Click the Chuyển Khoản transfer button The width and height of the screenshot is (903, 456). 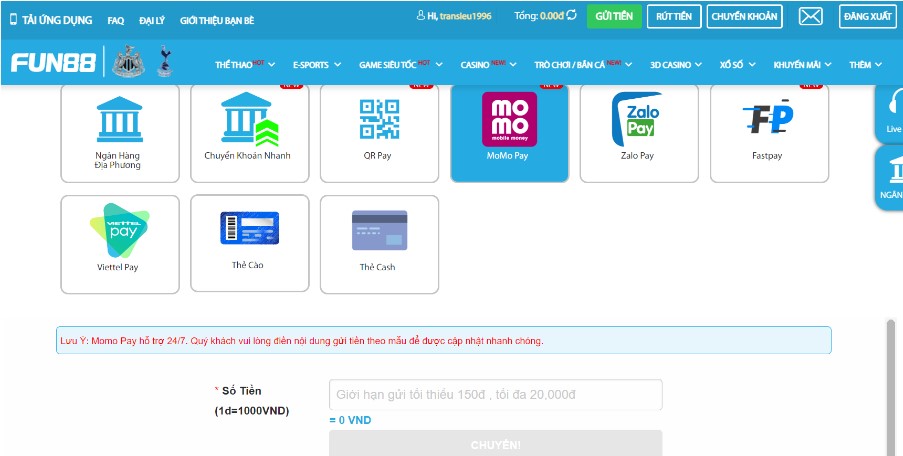coord(745,16)
